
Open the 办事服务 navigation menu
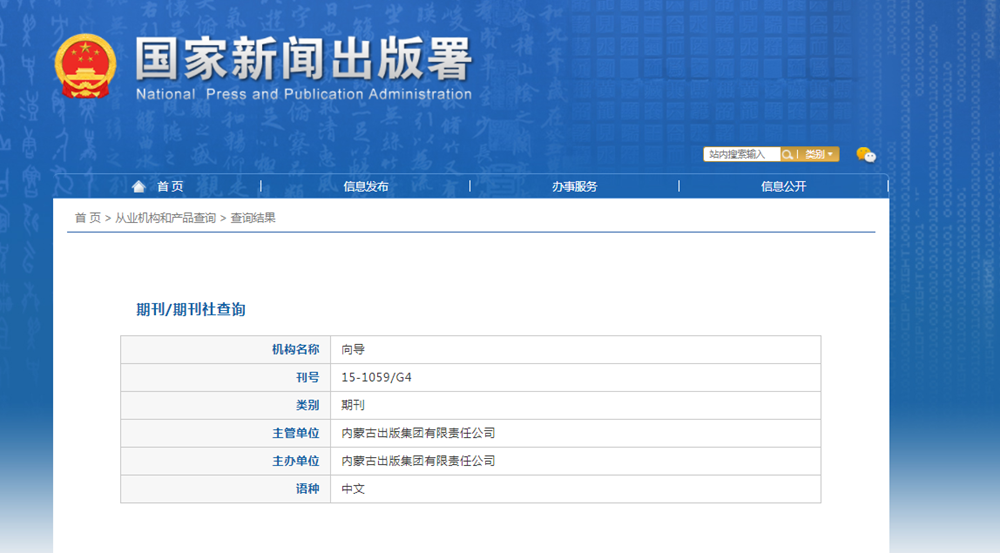[575, 186]
